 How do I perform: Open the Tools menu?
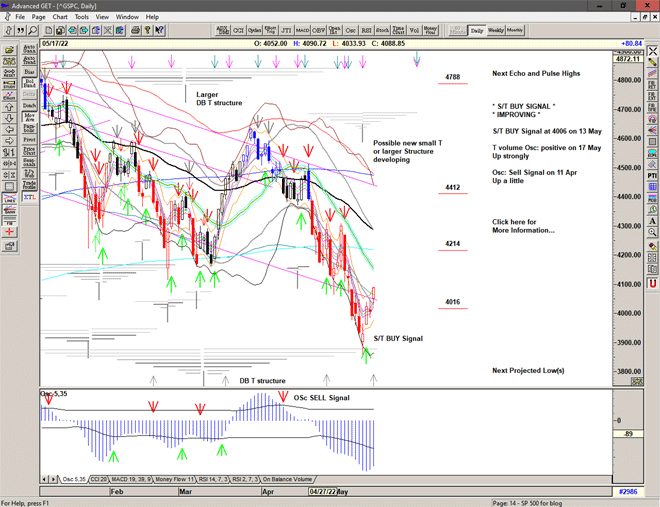[x=82, y=17]
